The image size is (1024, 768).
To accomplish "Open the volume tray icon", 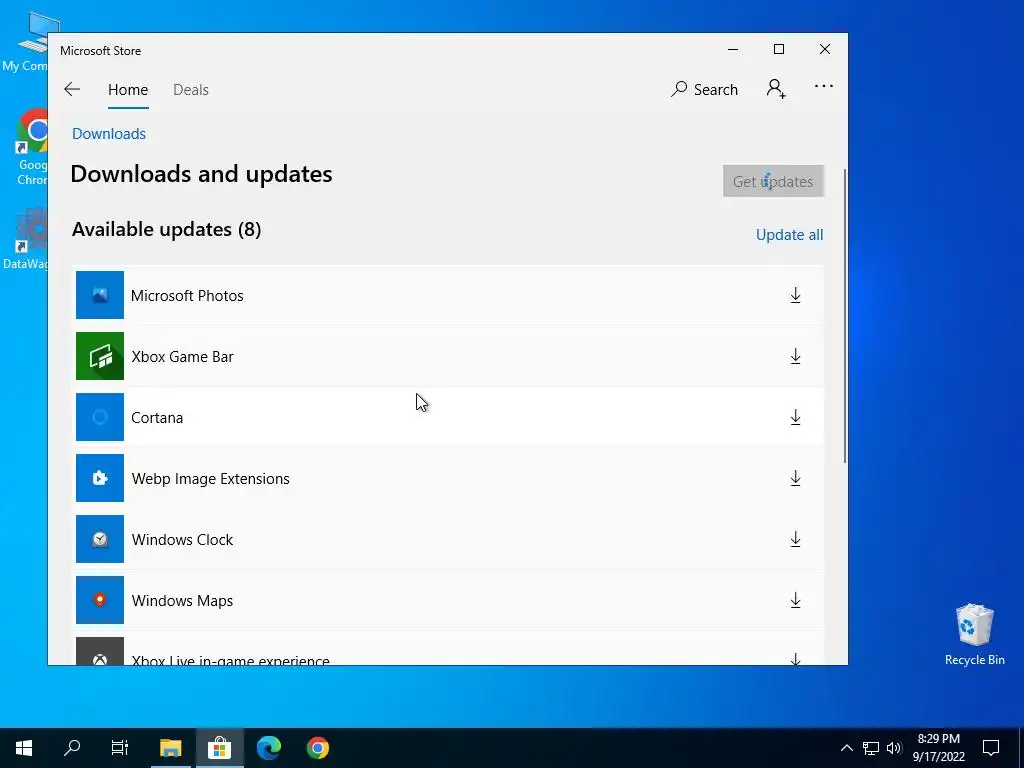I will (x=894, y=748).
